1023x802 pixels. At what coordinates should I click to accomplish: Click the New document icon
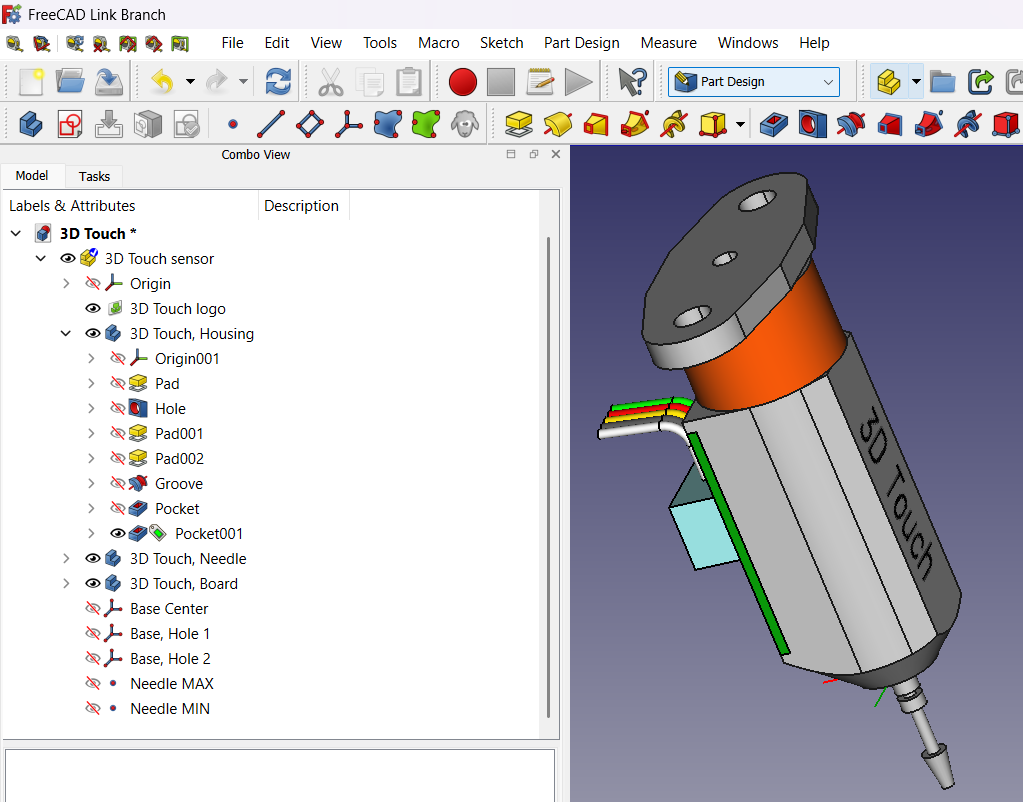coord(31,82)
